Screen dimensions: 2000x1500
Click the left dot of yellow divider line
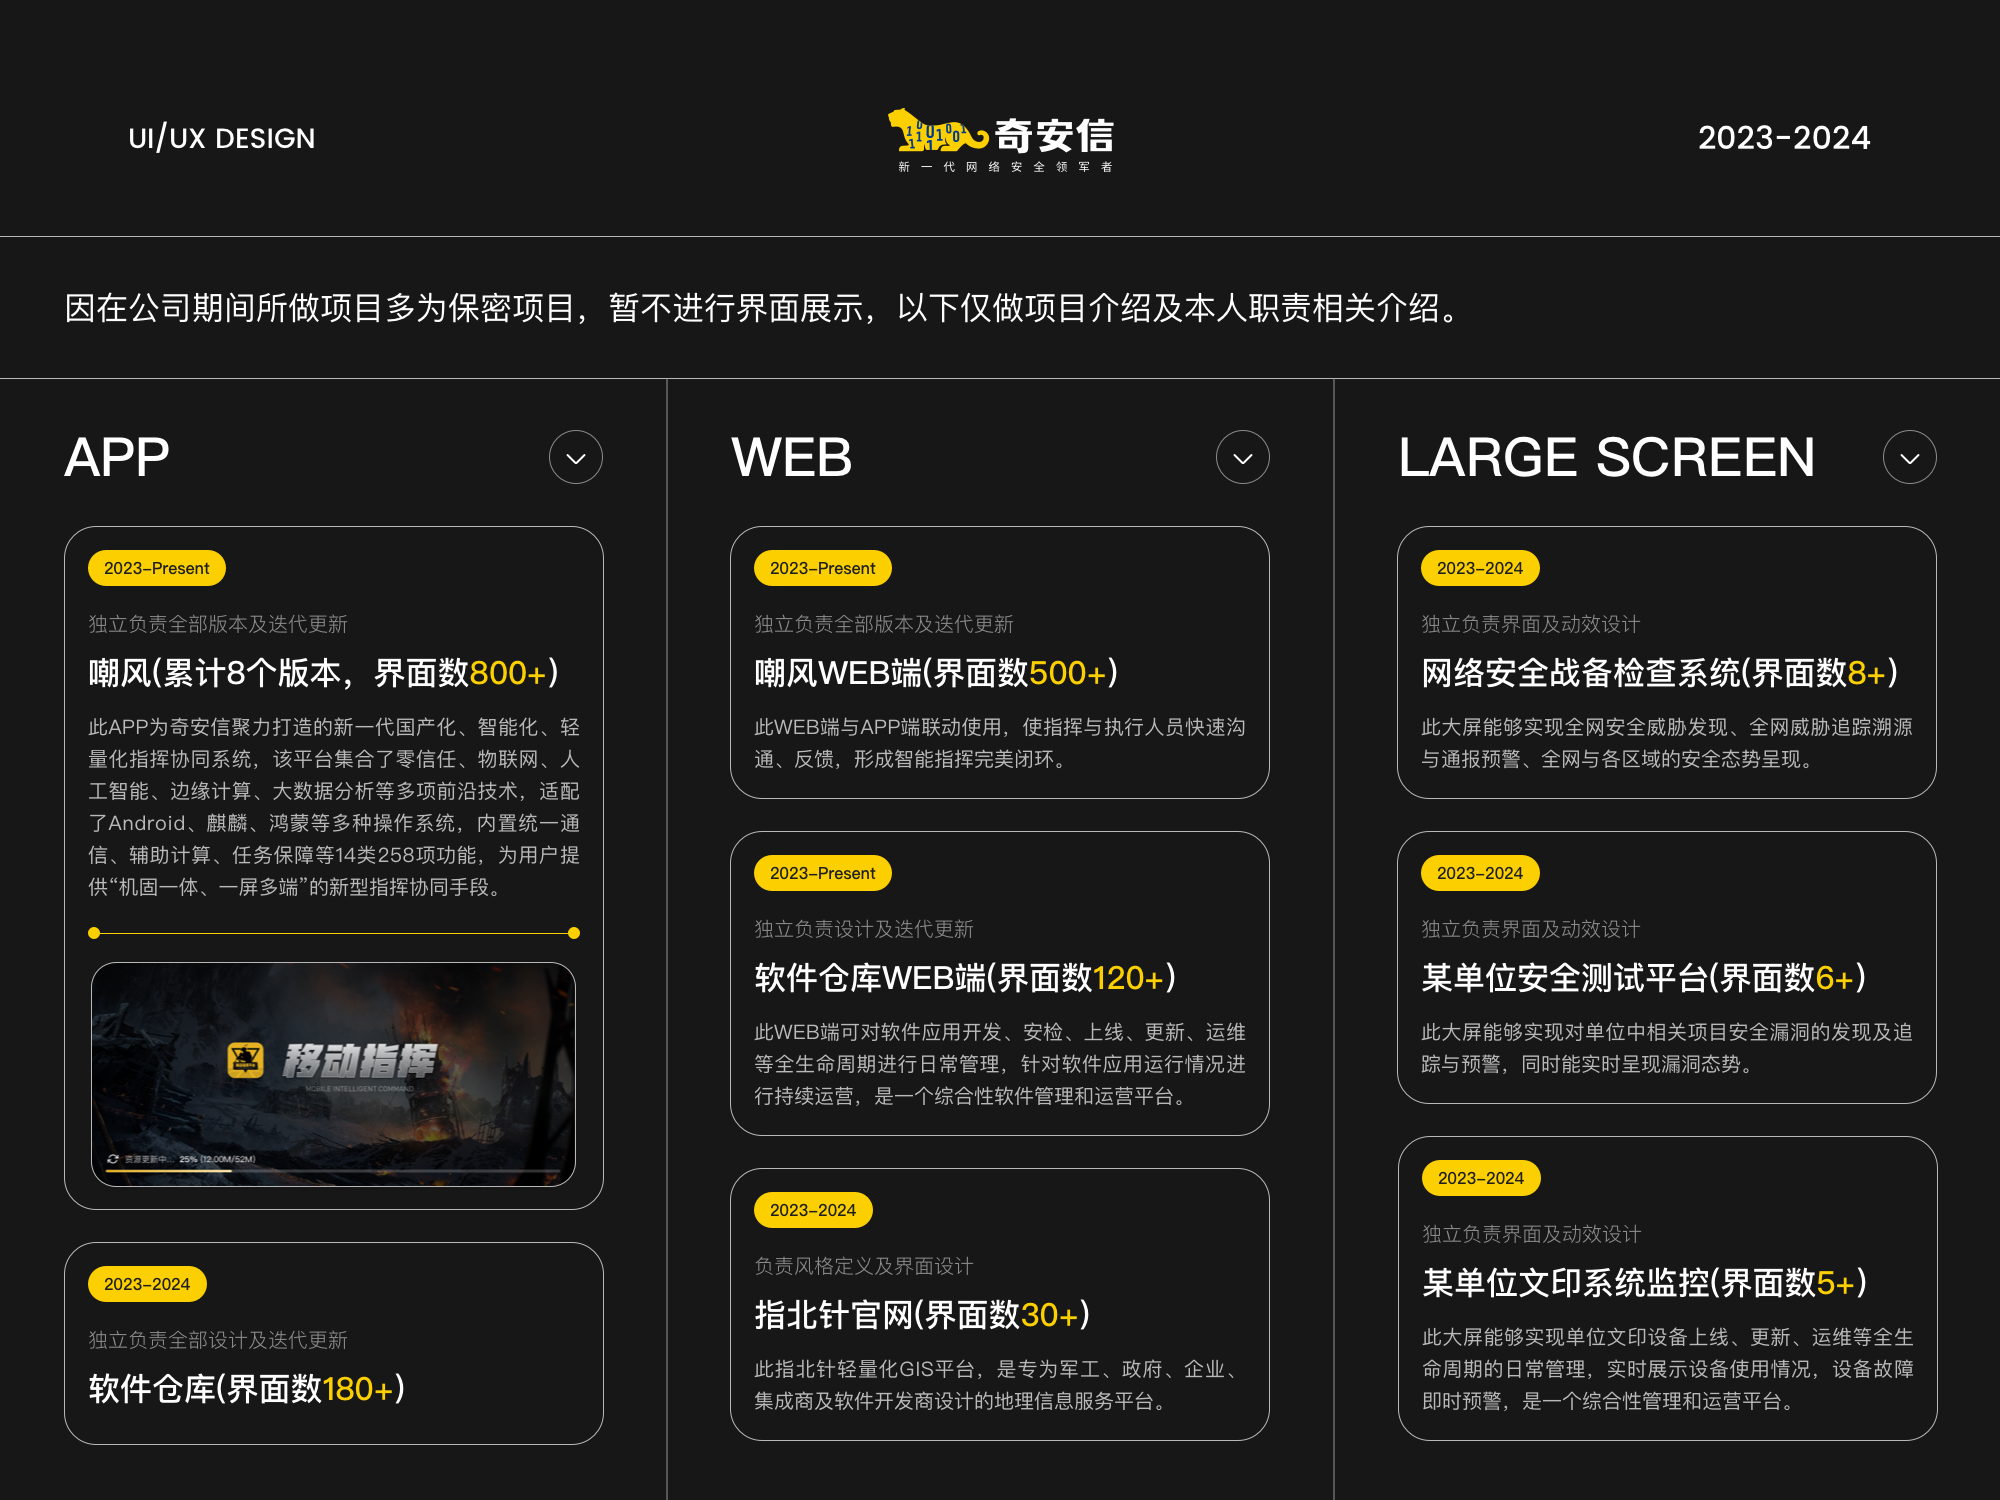tap(94, 933)
